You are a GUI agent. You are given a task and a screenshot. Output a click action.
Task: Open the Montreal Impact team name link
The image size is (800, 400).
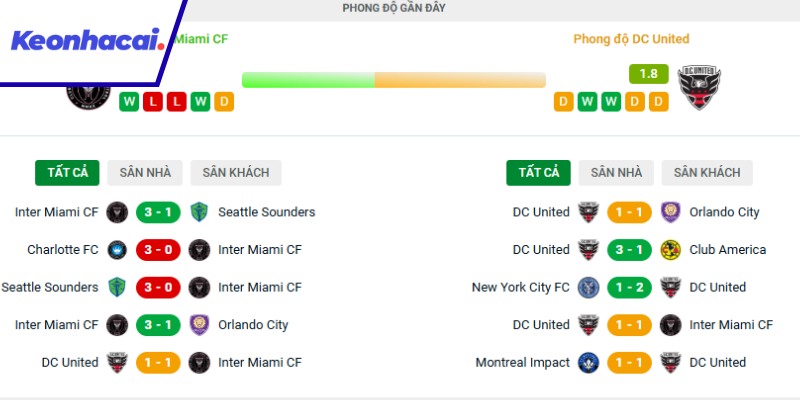(522, 363)
